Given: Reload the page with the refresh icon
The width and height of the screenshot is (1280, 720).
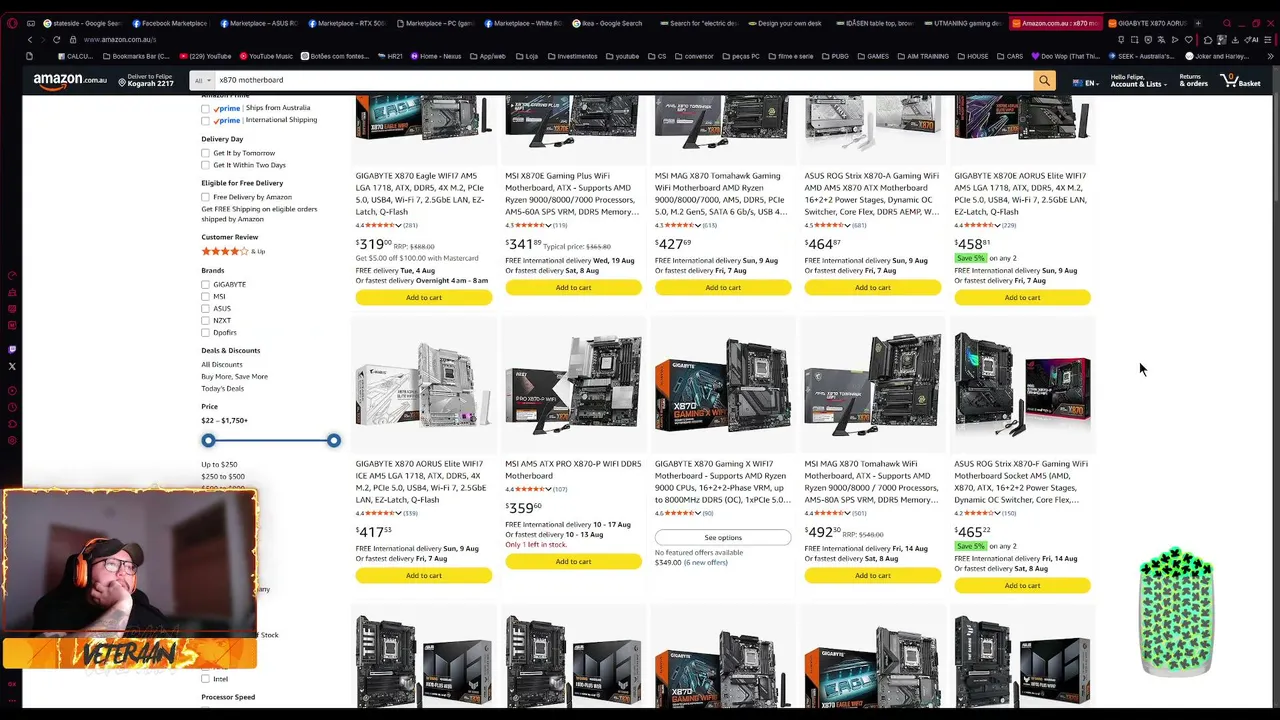Looking at the screenshot, I should click(x=56, y=40).
